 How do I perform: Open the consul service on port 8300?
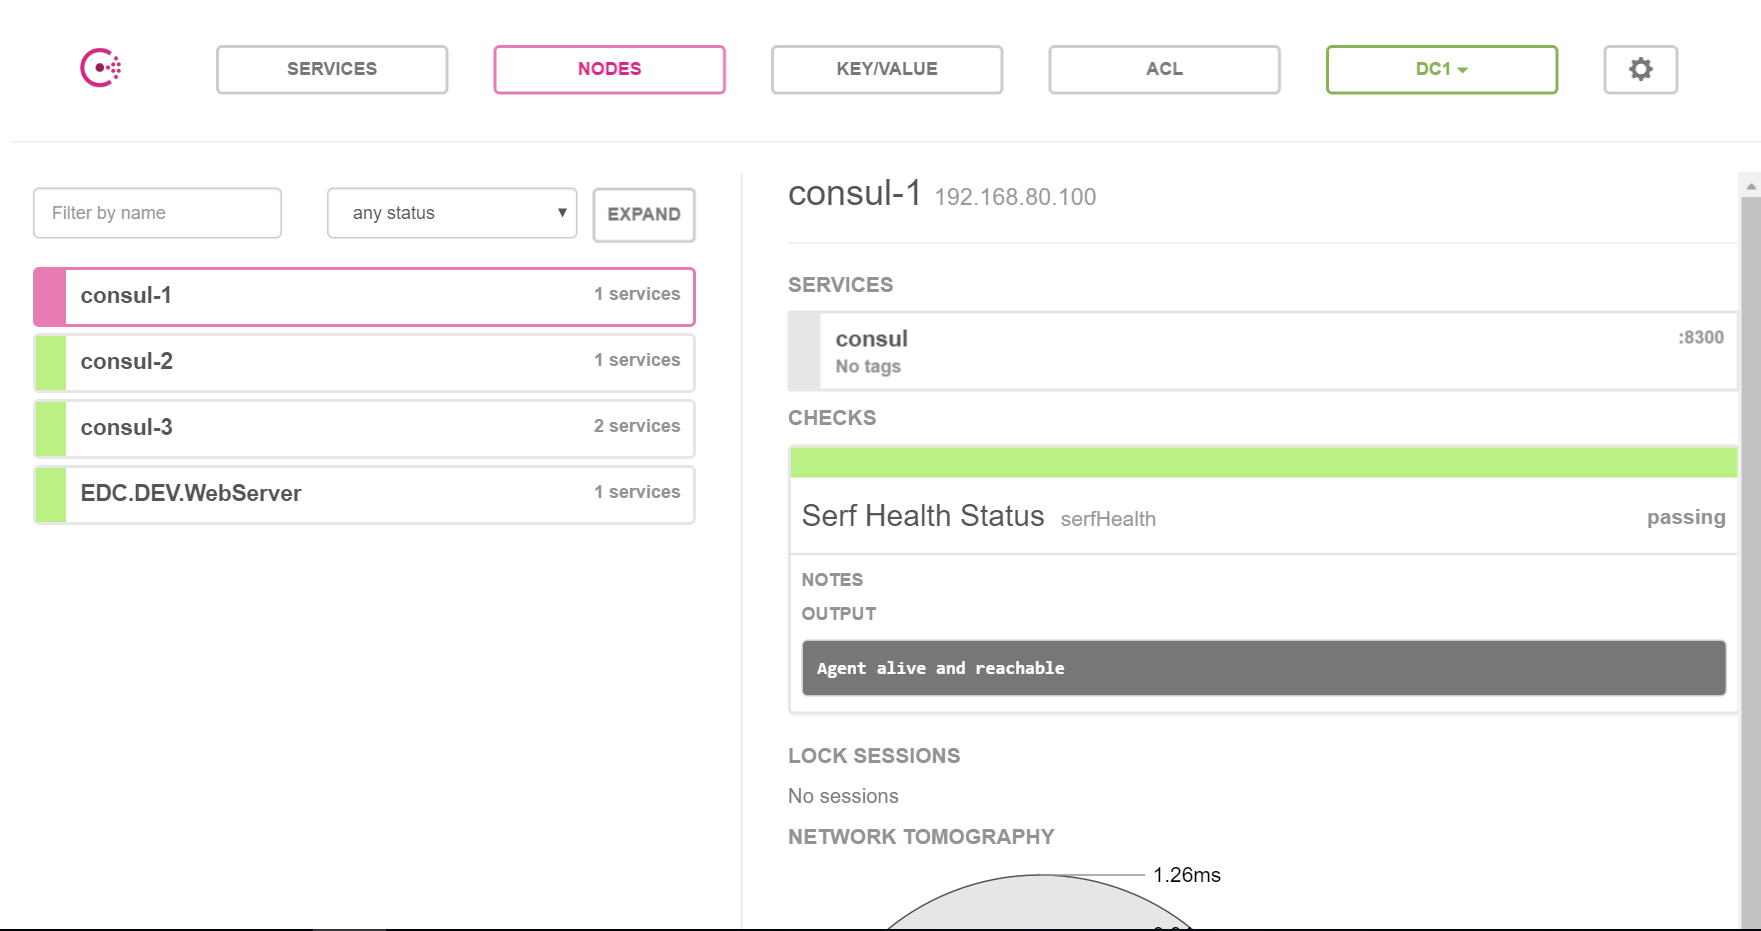coord(1263,351)
